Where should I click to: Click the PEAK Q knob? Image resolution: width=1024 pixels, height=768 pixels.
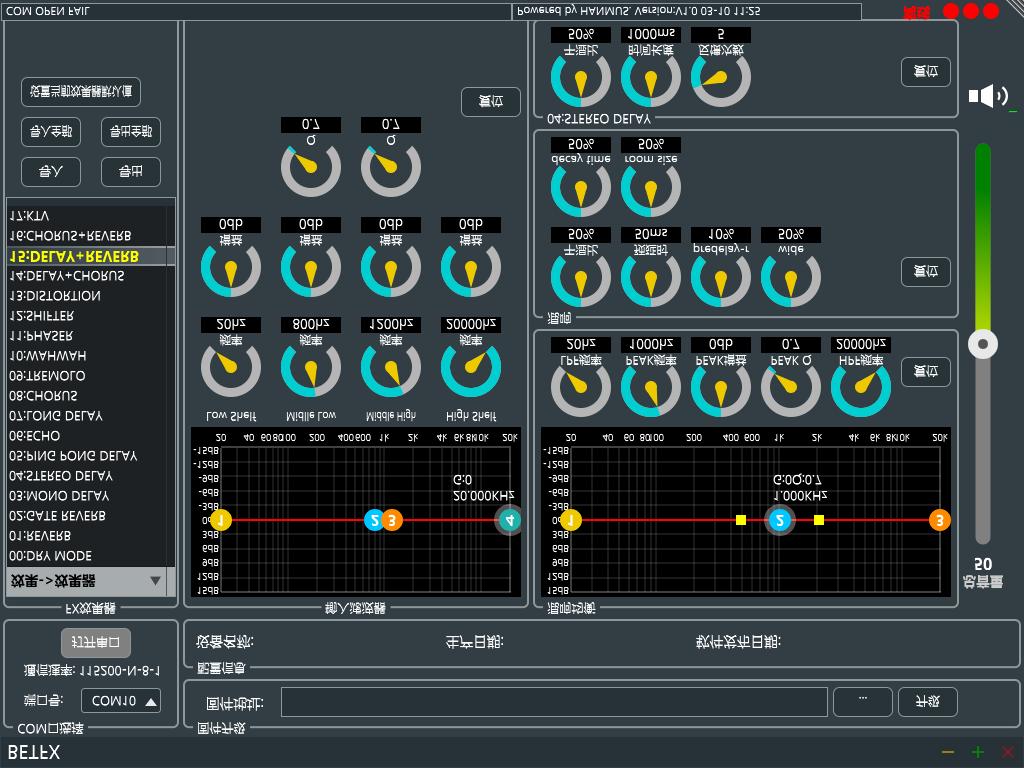790,387
